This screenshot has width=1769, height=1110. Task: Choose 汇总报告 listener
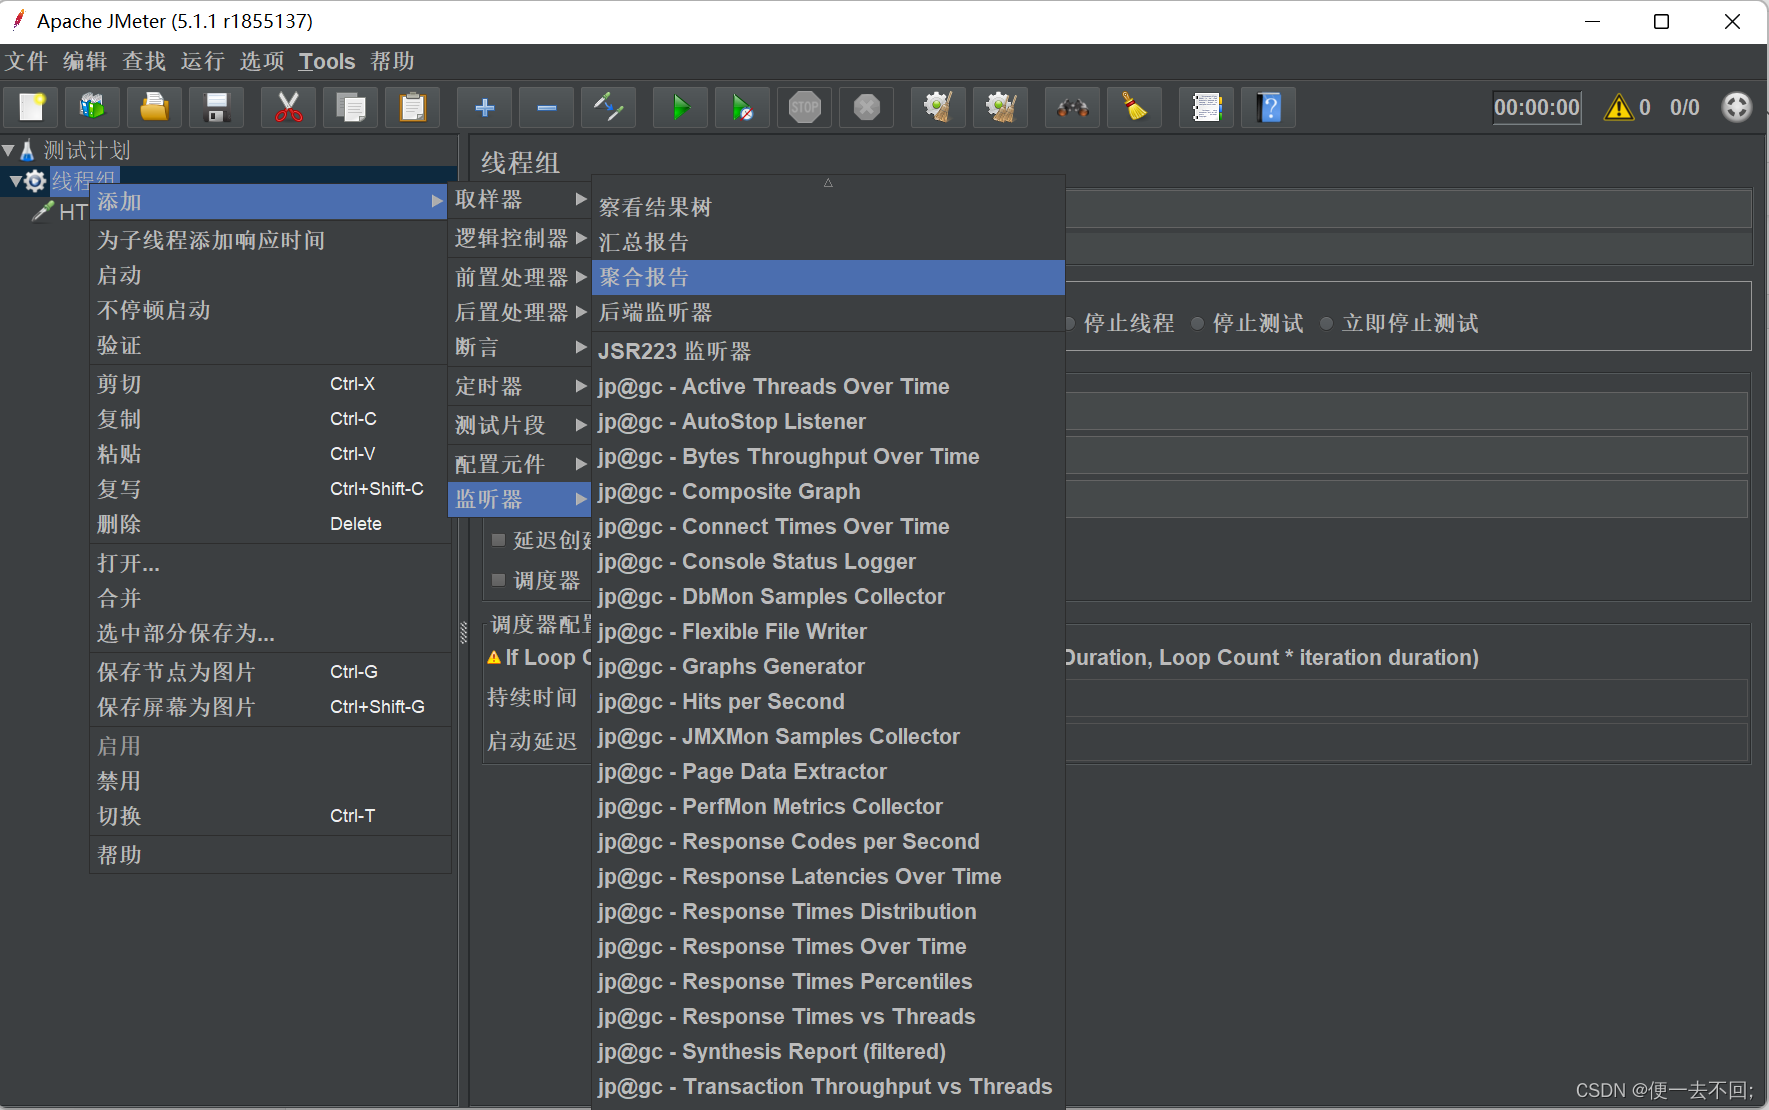(828, 242)
